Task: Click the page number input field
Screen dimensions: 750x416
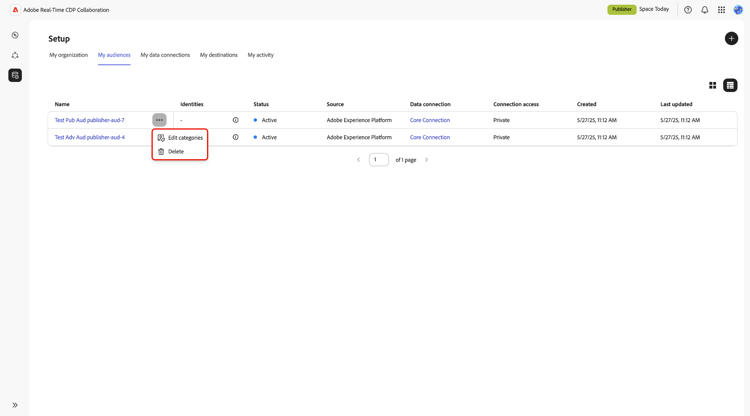Action: (378, 160)
